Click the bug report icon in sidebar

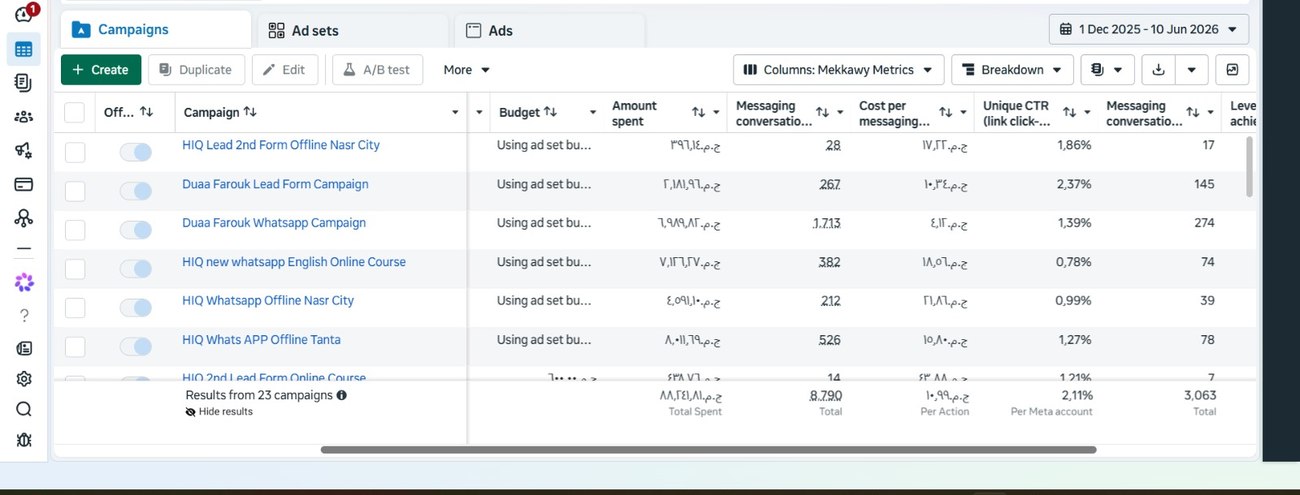point(24,440)
